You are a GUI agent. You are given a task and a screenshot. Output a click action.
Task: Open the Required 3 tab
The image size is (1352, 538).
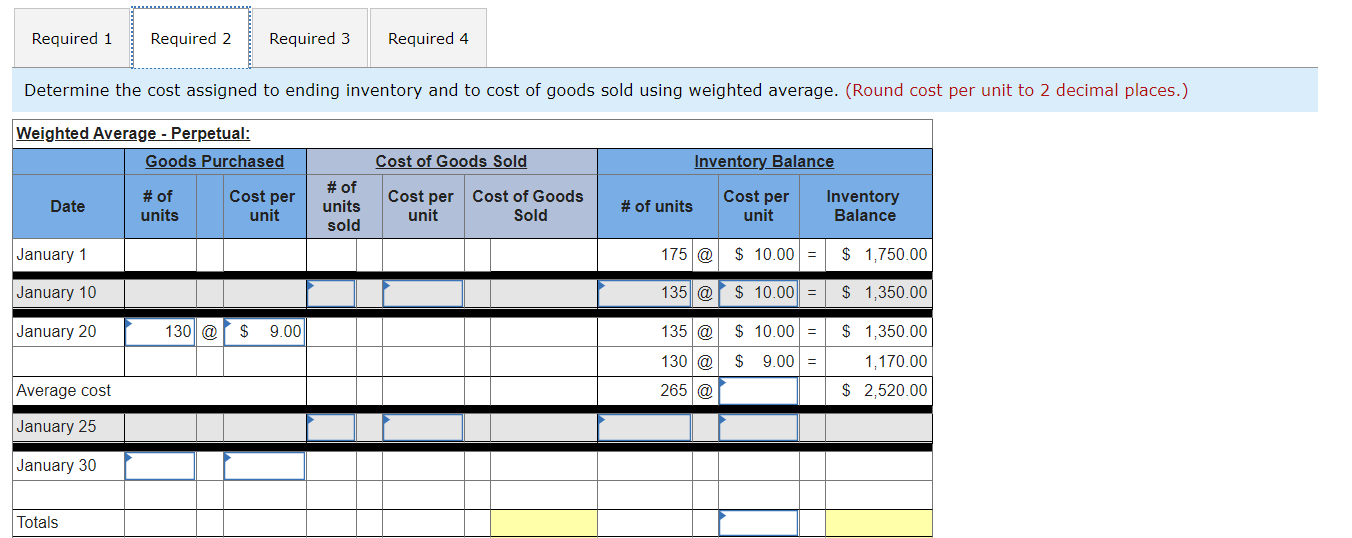[309, 38]
